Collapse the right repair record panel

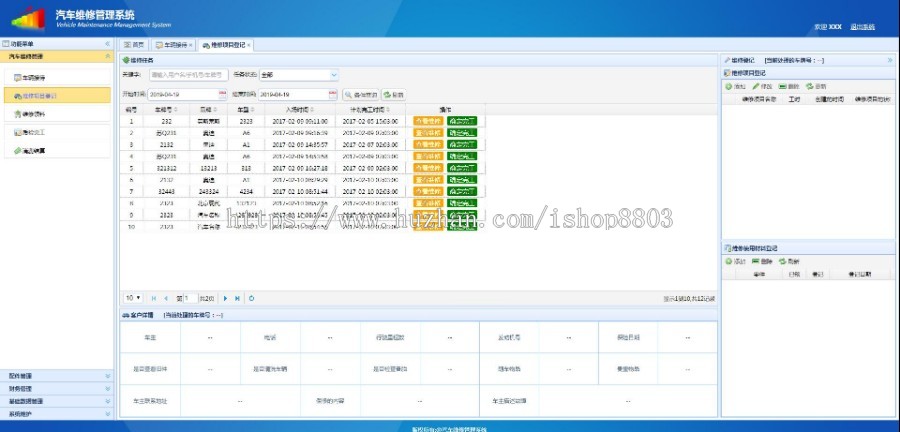pos(889,60)
